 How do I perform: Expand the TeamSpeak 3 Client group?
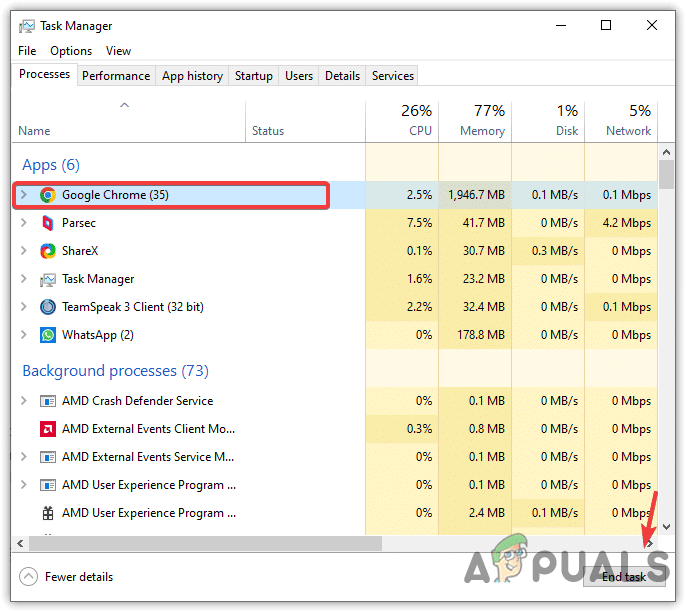coord(24,307)
